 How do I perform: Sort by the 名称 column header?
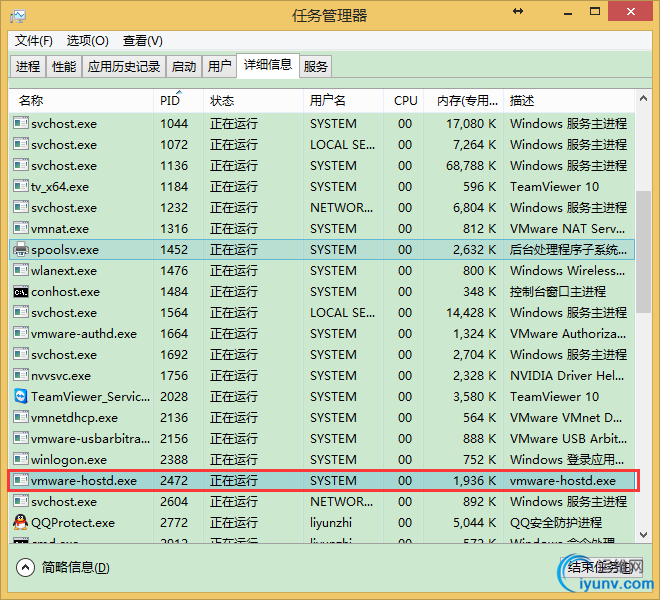coord(81,101)
